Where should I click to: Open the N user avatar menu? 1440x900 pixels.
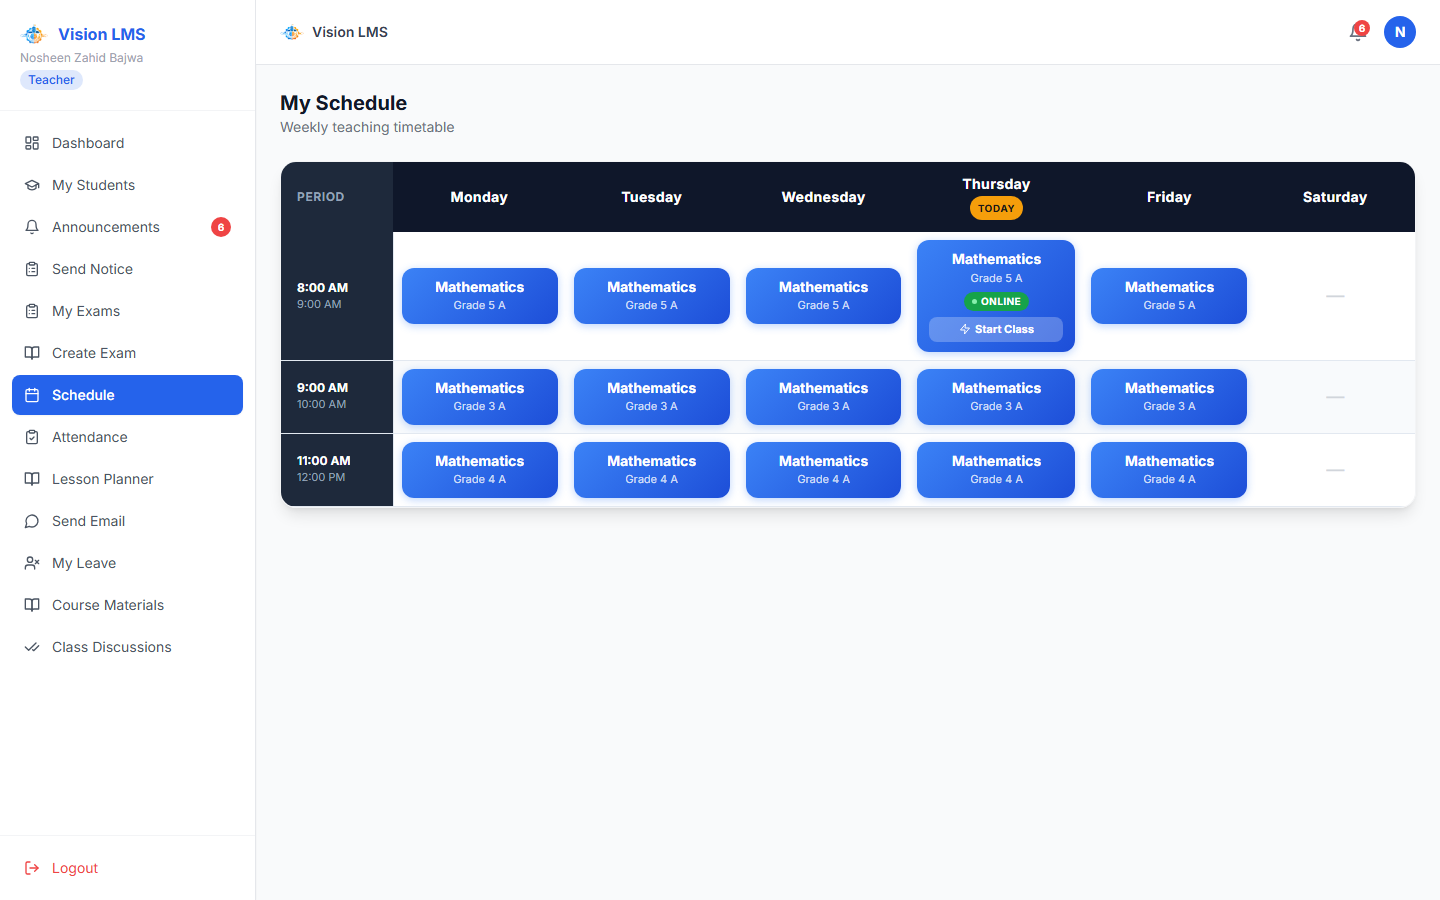1400,32
